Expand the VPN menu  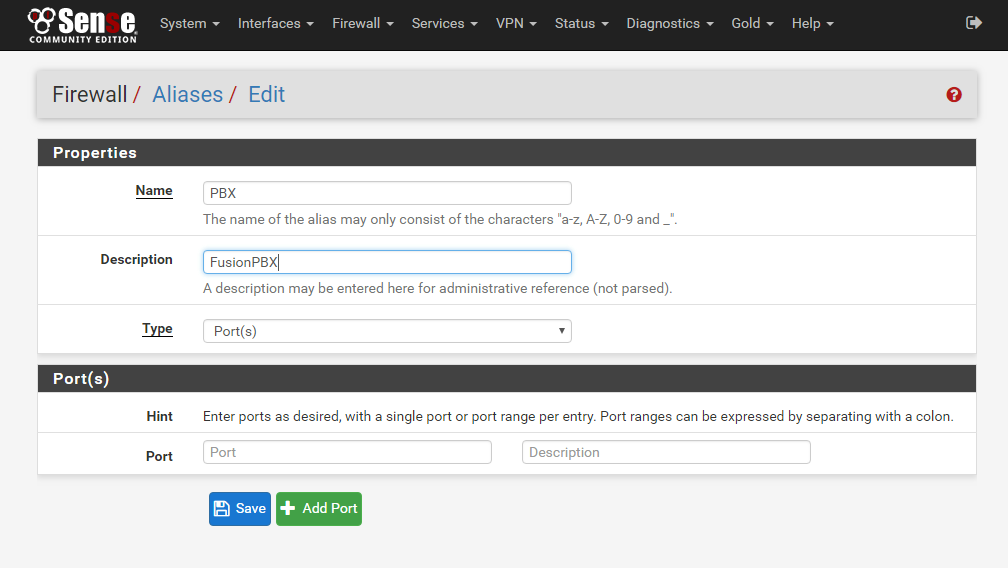point(516,23)
